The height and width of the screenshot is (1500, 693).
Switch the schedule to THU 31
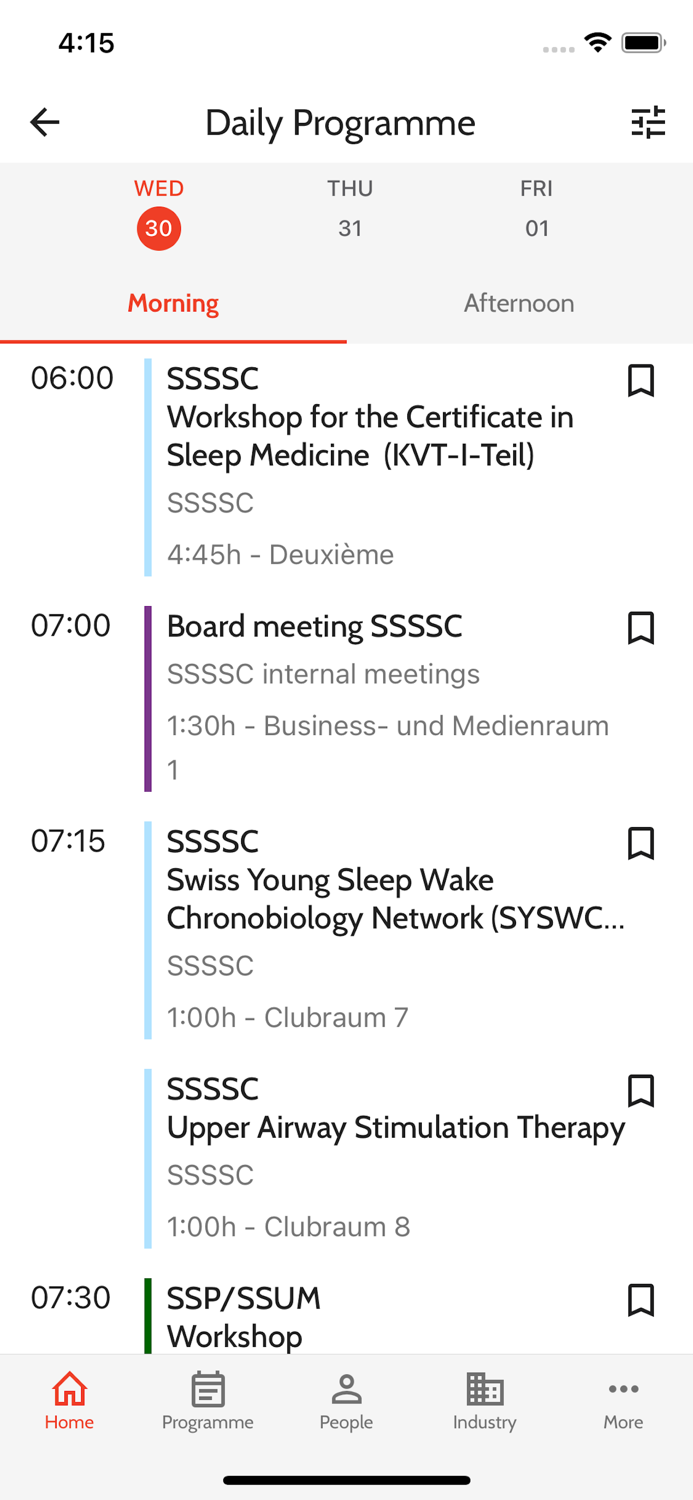point(350,210)
